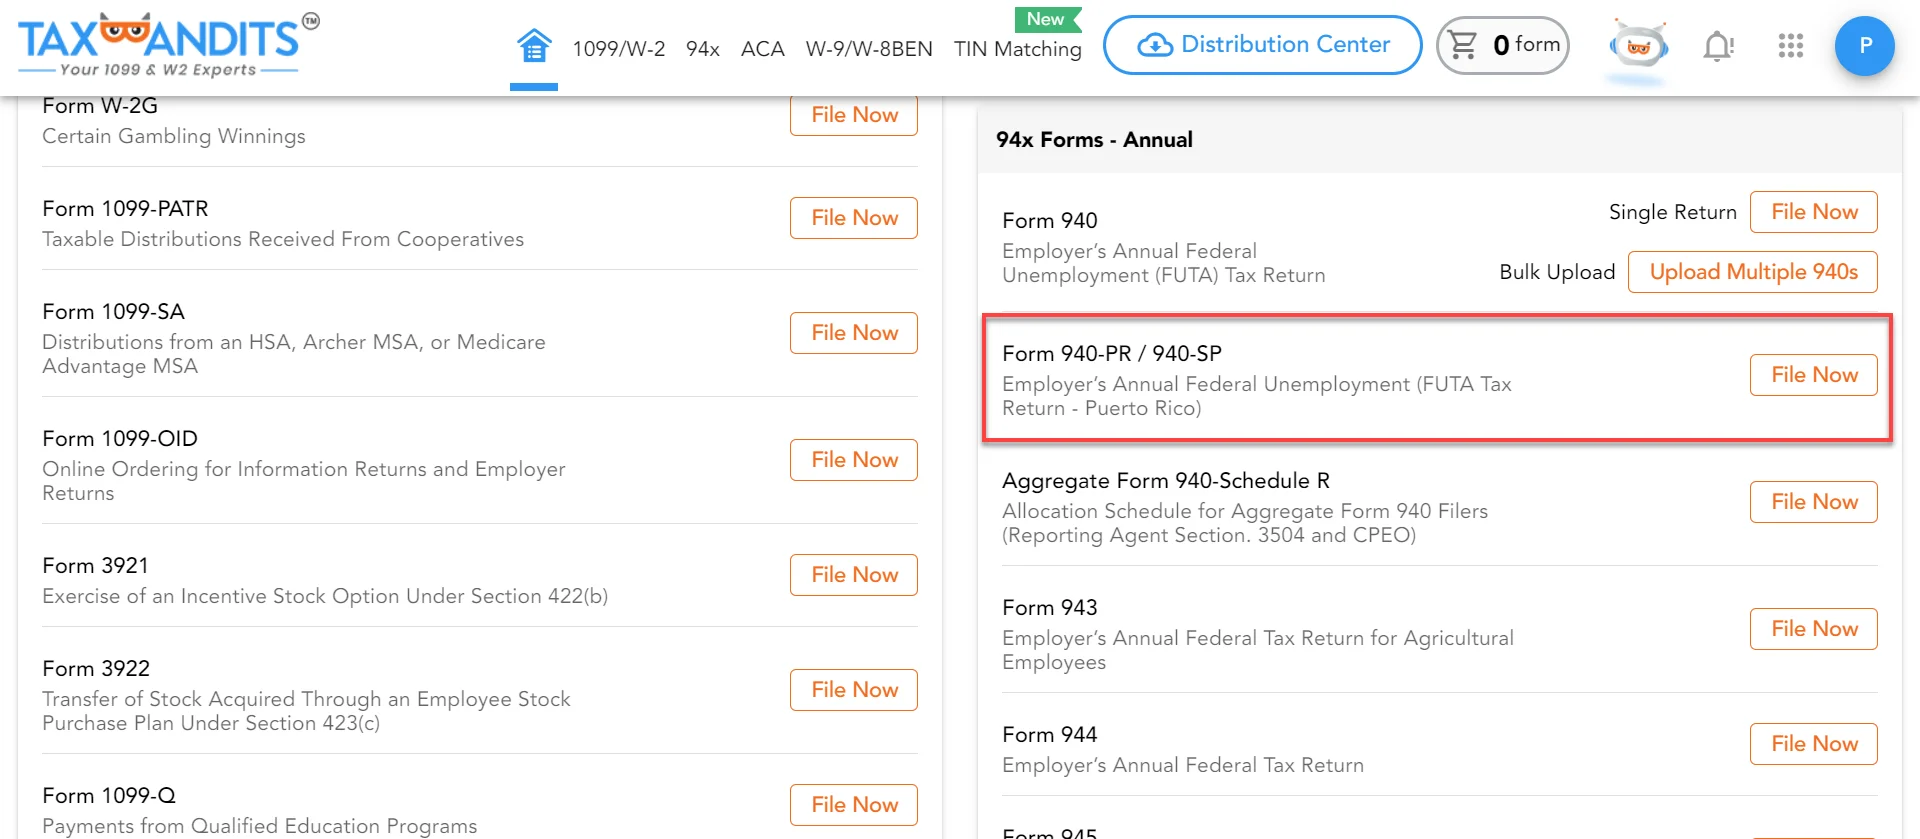This screenshot has height=839, width=1920.
Task: Open the 1099/W-2 menu
Action: [x=619, y=49]
